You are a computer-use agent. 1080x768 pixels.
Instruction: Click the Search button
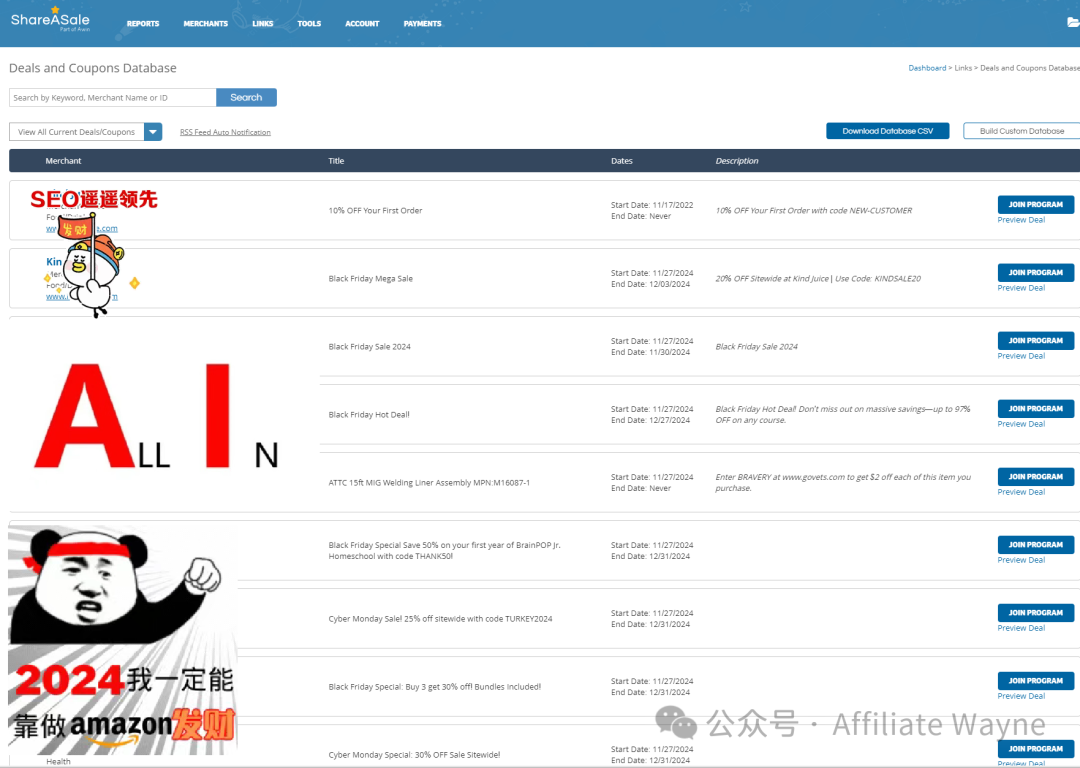pos(247,98)
